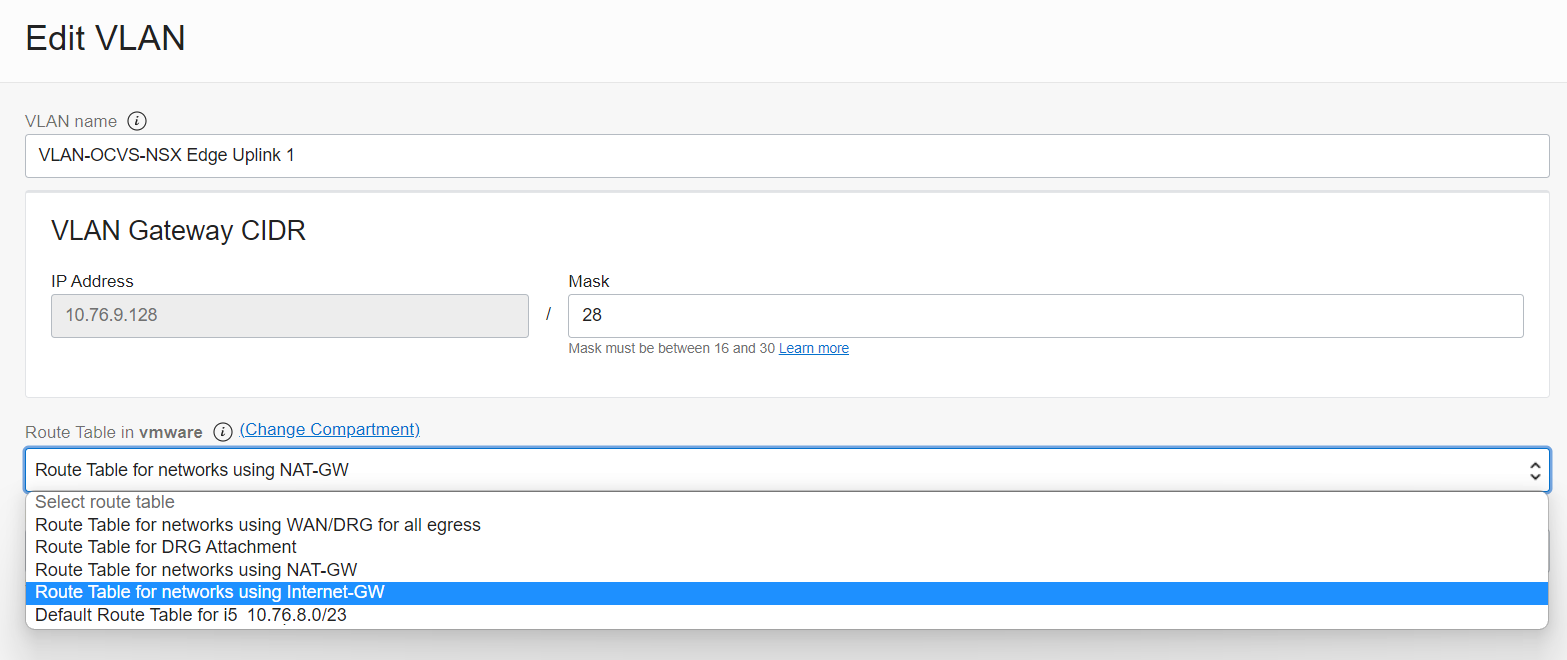Image resolution: width=1567 pixels, height=660 pixels.
Task: Click the Edit VLAN page title
Action: coord(105,38)
